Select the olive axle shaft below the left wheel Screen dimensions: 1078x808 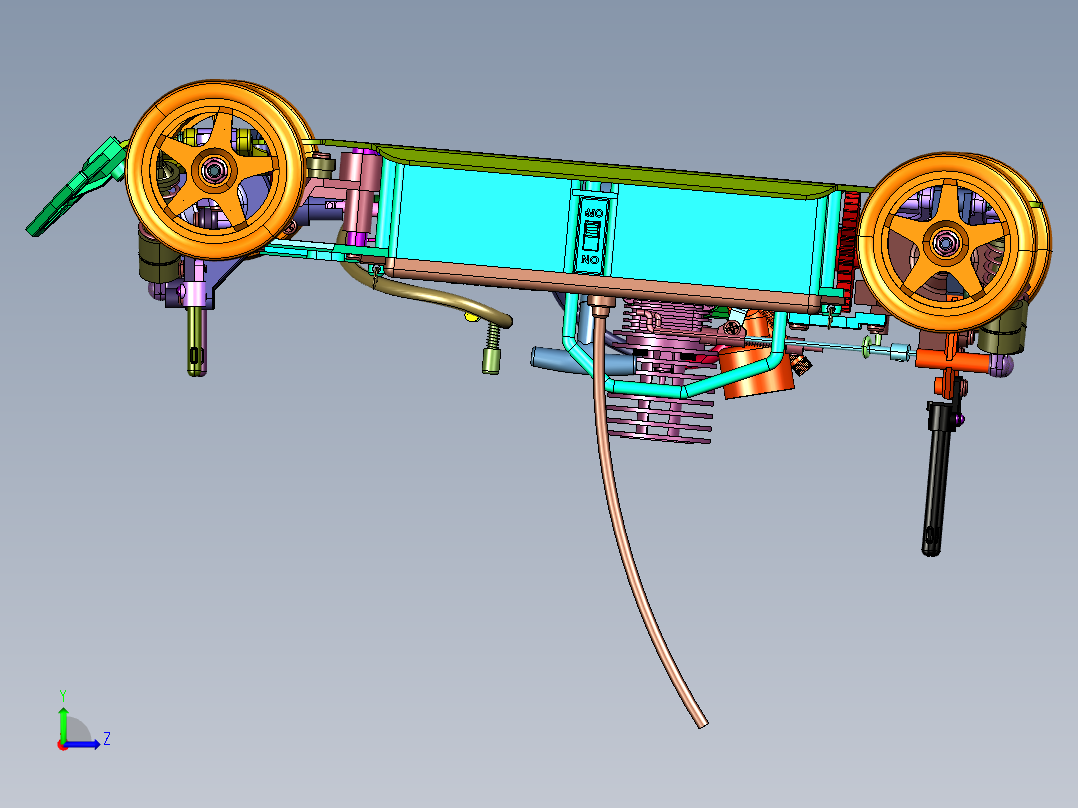click(x=197, y=340)
